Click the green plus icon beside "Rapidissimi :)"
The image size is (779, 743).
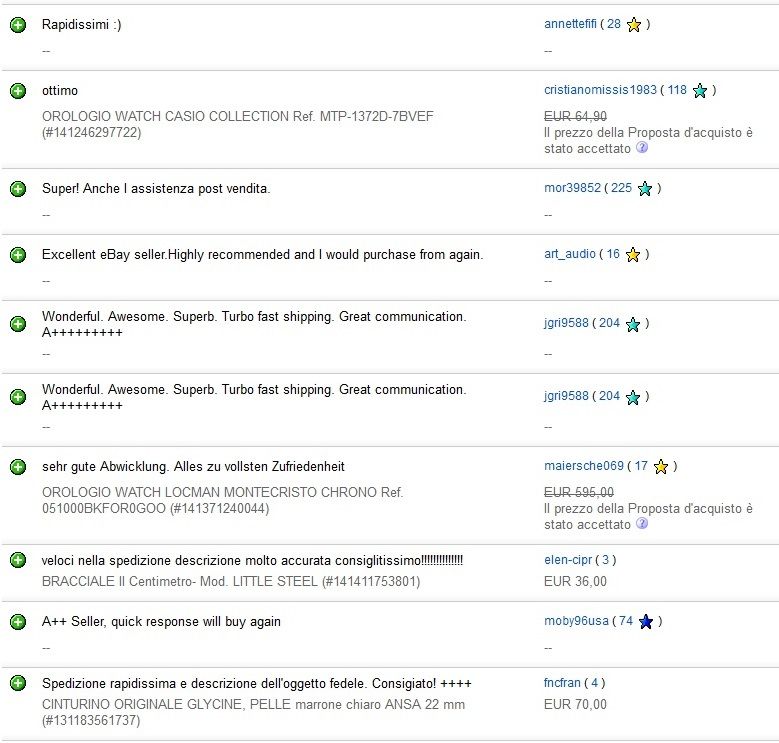[18, 24]
